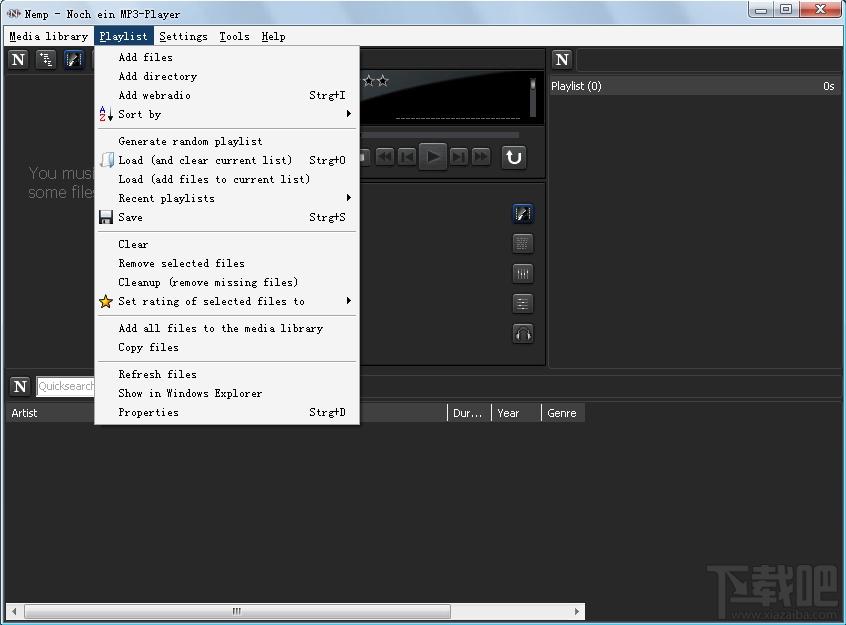Click the tree view icon in library toolbar
Image resolution: width=846 pixels, height=625 pixels.
point(46,59)
